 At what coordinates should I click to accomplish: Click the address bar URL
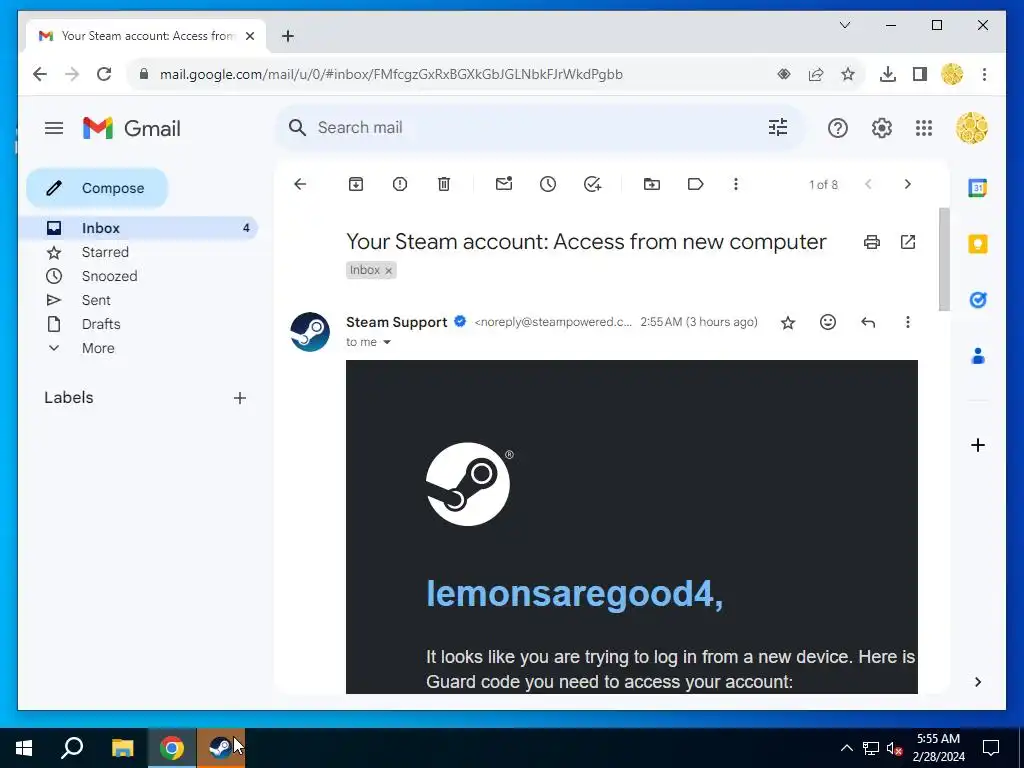391,74
